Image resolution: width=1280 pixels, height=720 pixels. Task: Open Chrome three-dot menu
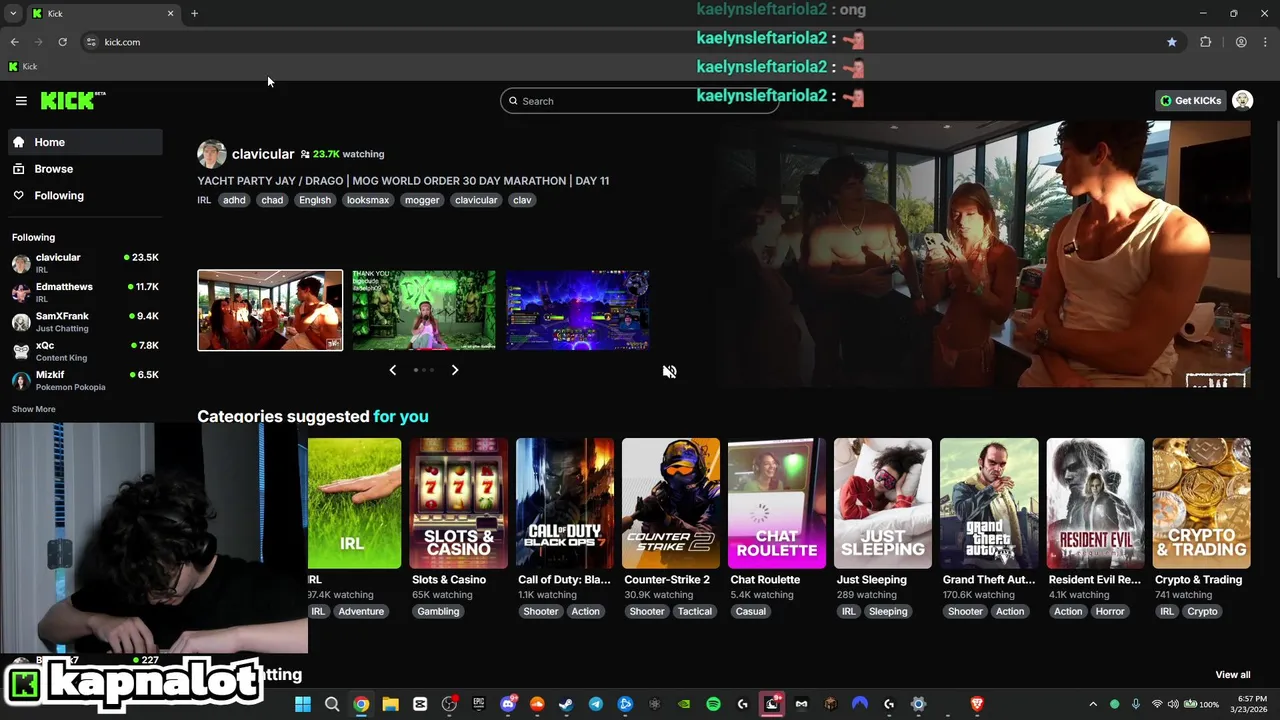1266,42
